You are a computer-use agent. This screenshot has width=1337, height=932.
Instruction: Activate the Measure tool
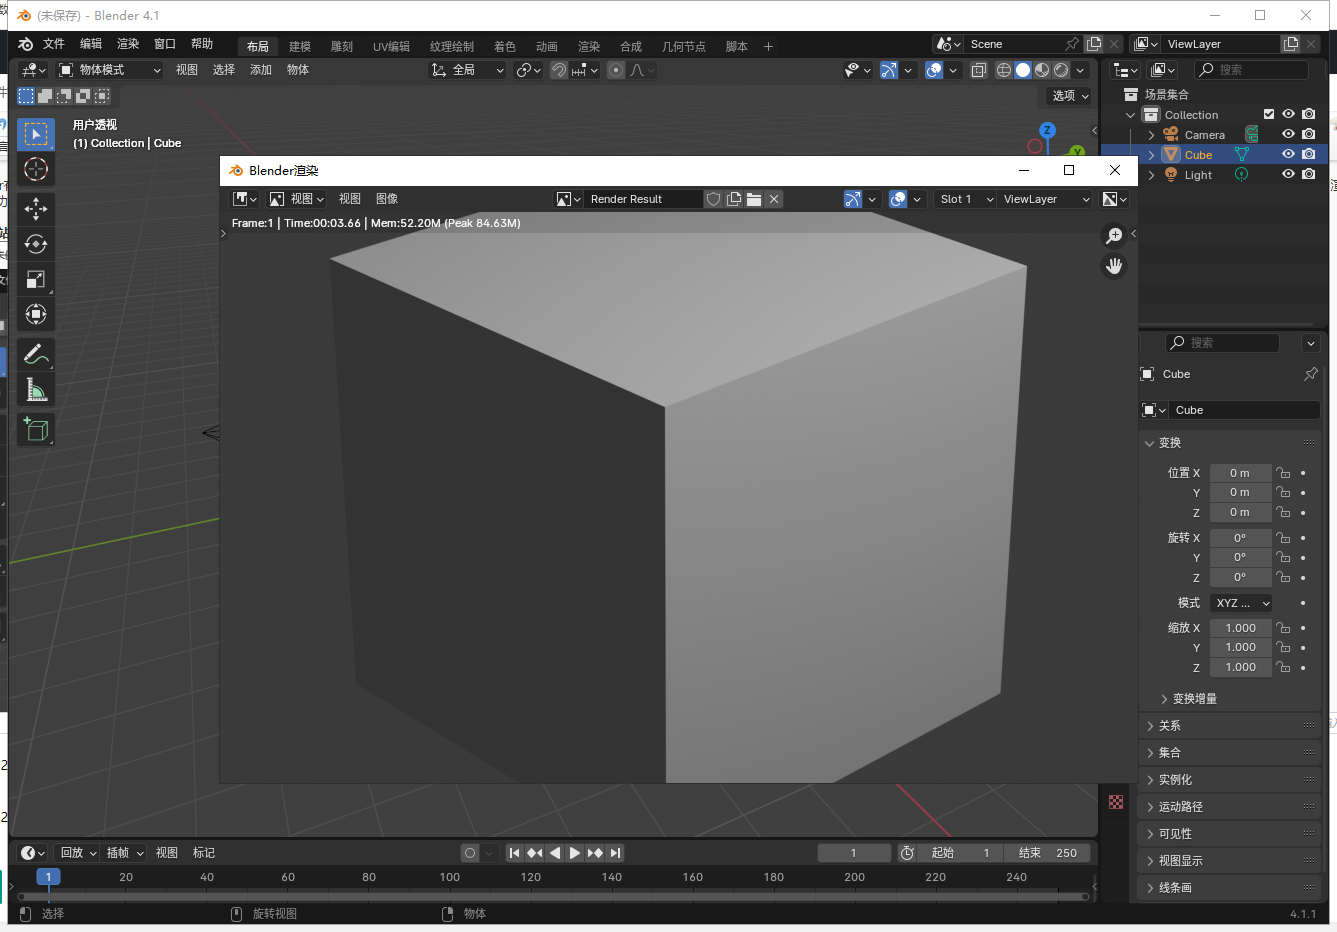pos(36,390)
